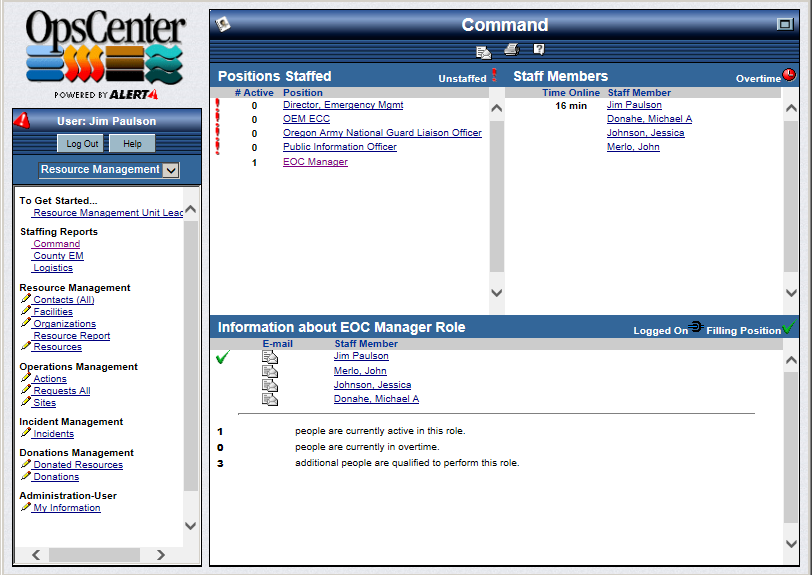
Task: Click the alert icon beside the user name
Action: click(23, 121)
